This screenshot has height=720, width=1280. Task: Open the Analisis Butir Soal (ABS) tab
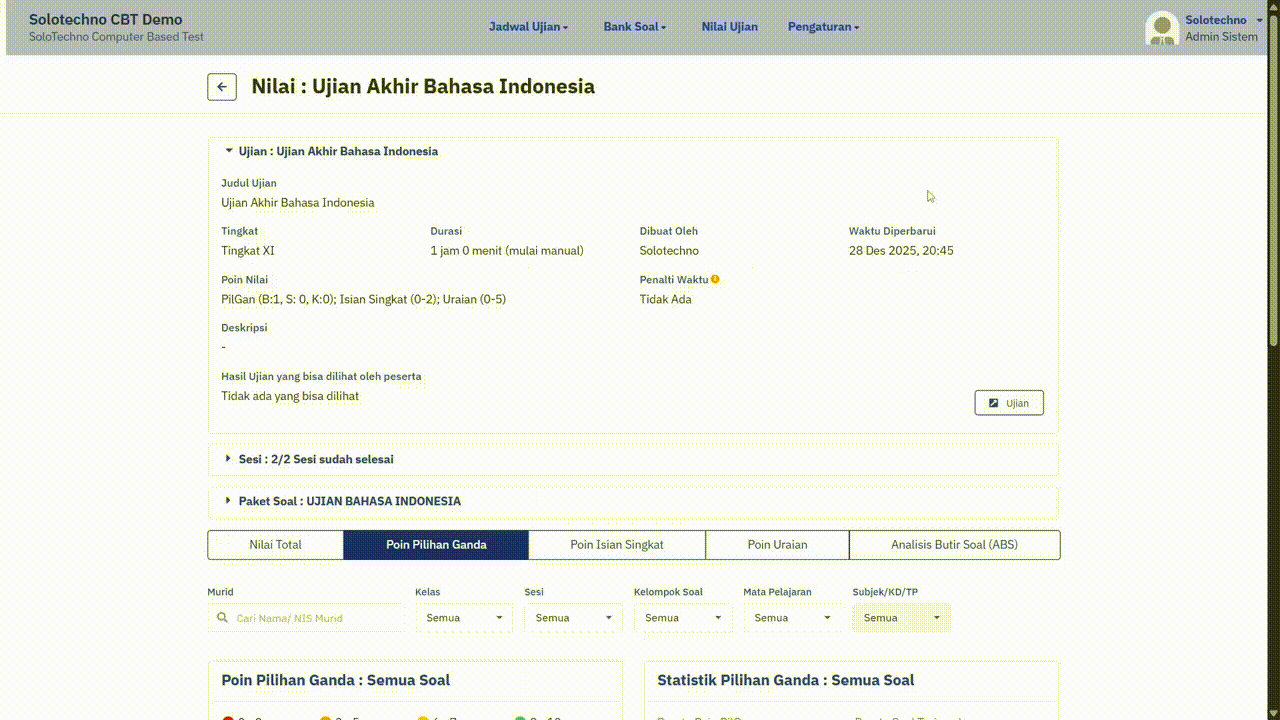(x=954, y=545)
